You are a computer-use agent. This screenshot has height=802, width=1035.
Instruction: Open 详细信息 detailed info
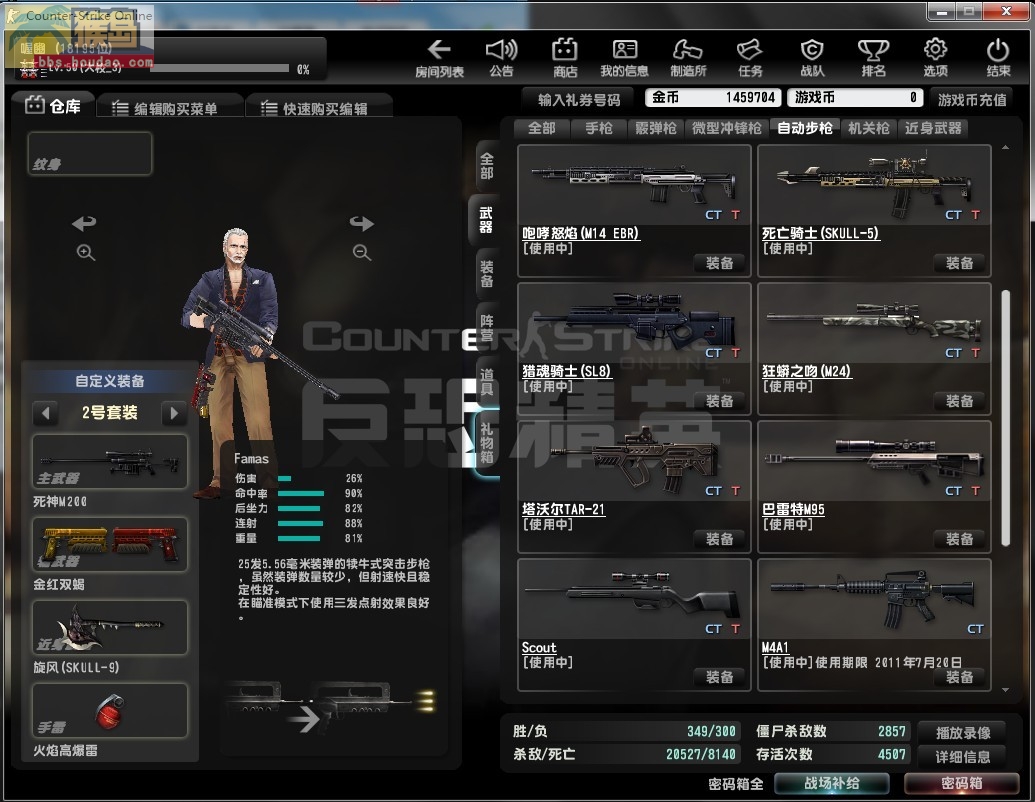click(962, 757)
